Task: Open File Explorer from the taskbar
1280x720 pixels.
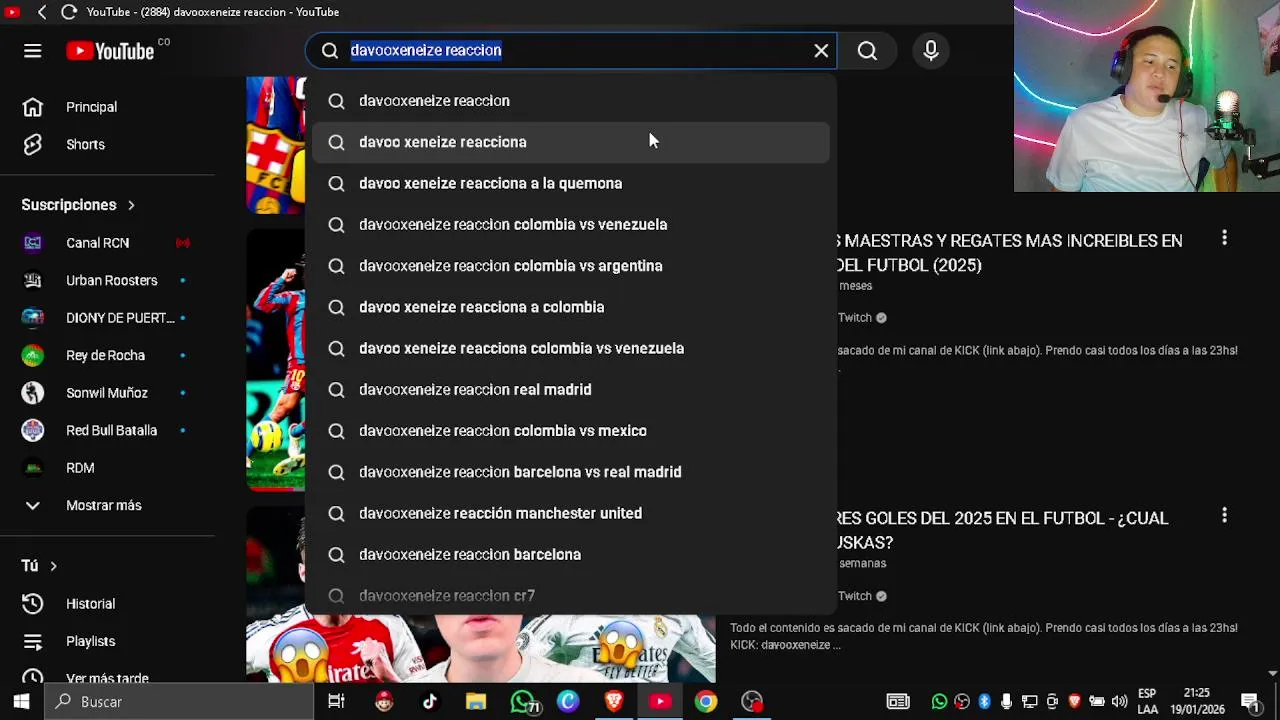Action: (x=476, y=702)
